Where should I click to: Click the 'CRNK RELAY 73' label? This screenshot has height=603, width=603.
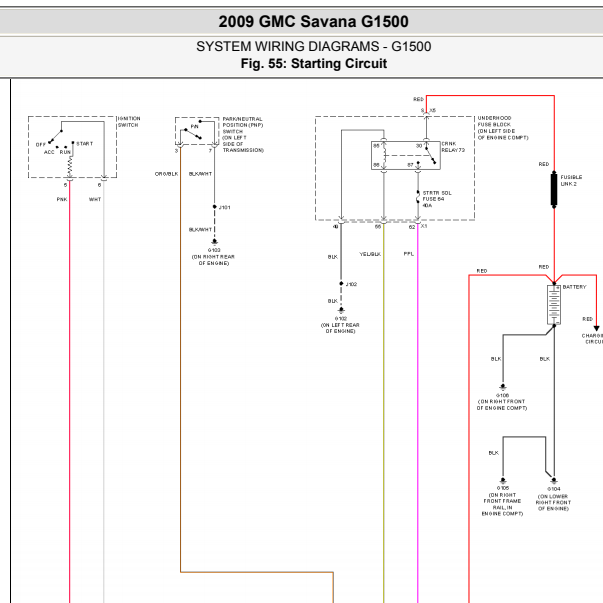[453, 147]
